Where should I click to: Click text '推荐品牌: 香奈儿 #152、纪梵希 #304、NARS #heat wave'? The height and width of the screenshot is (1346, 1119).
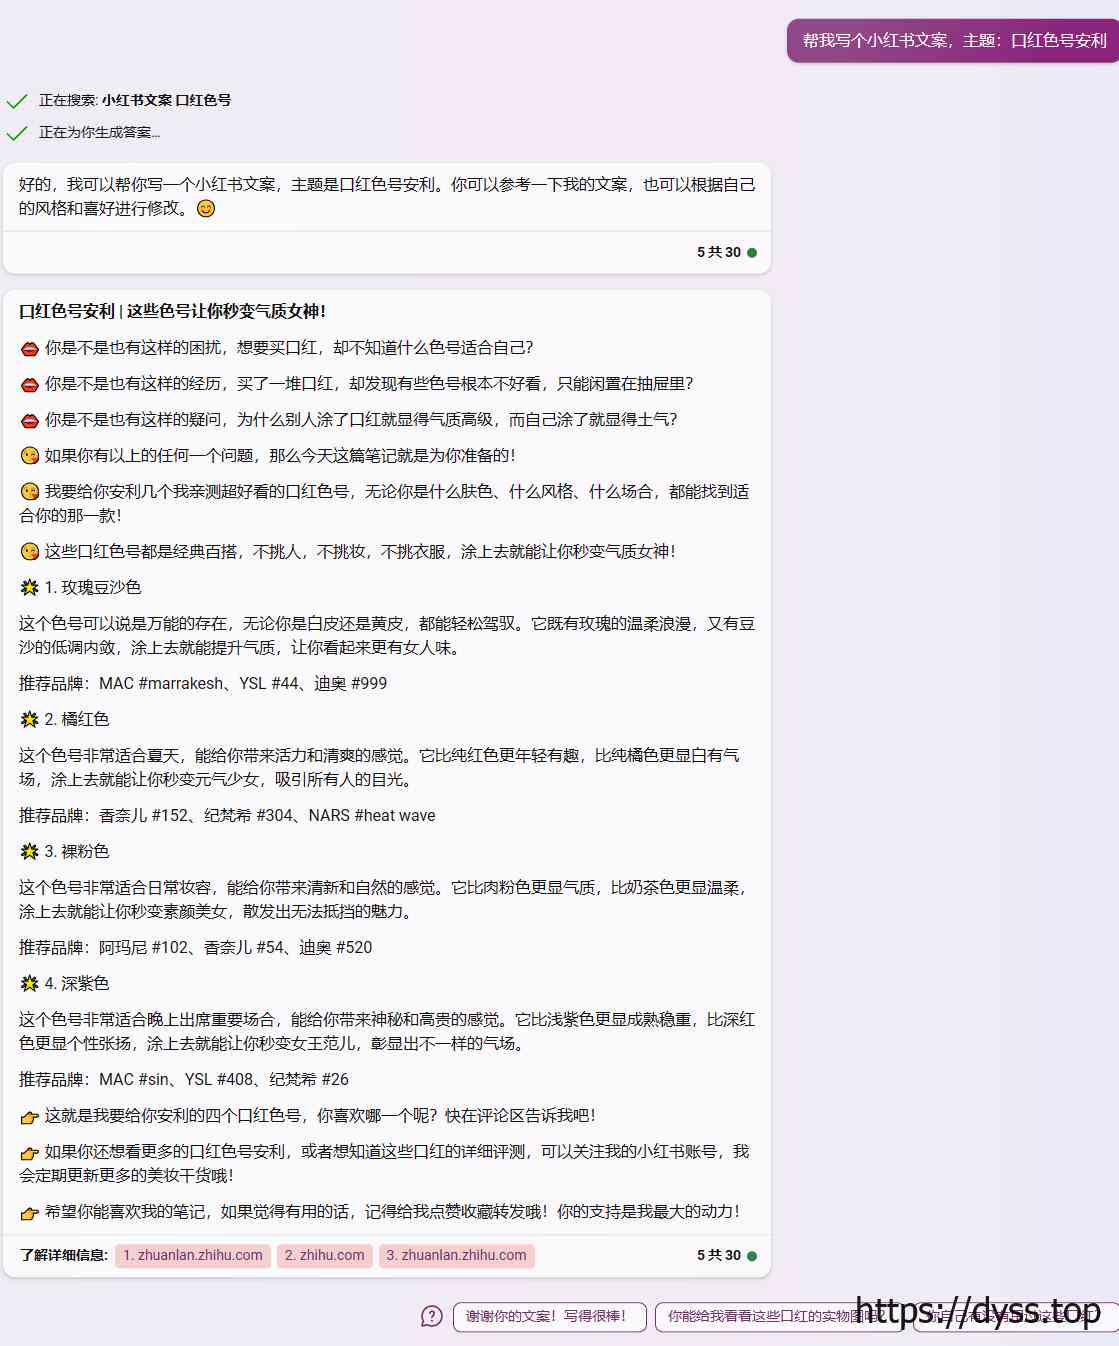tap(227, 815)
